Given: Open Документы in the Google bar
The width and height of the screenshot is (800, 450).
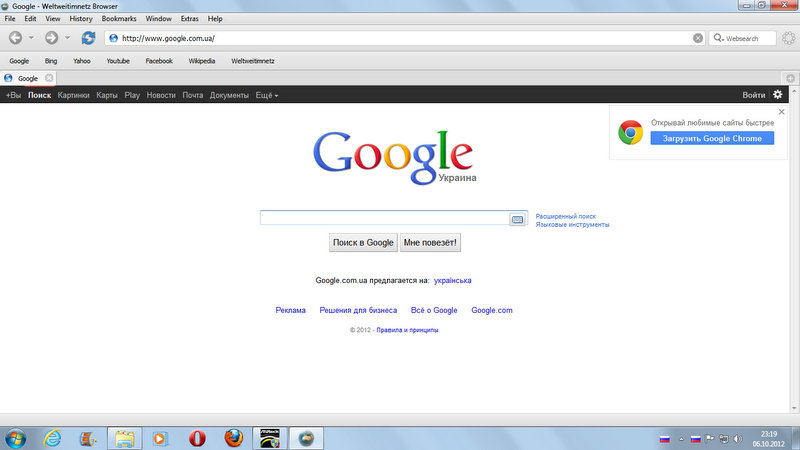Looking at the screenshot, I should click(x=229, y=95).
